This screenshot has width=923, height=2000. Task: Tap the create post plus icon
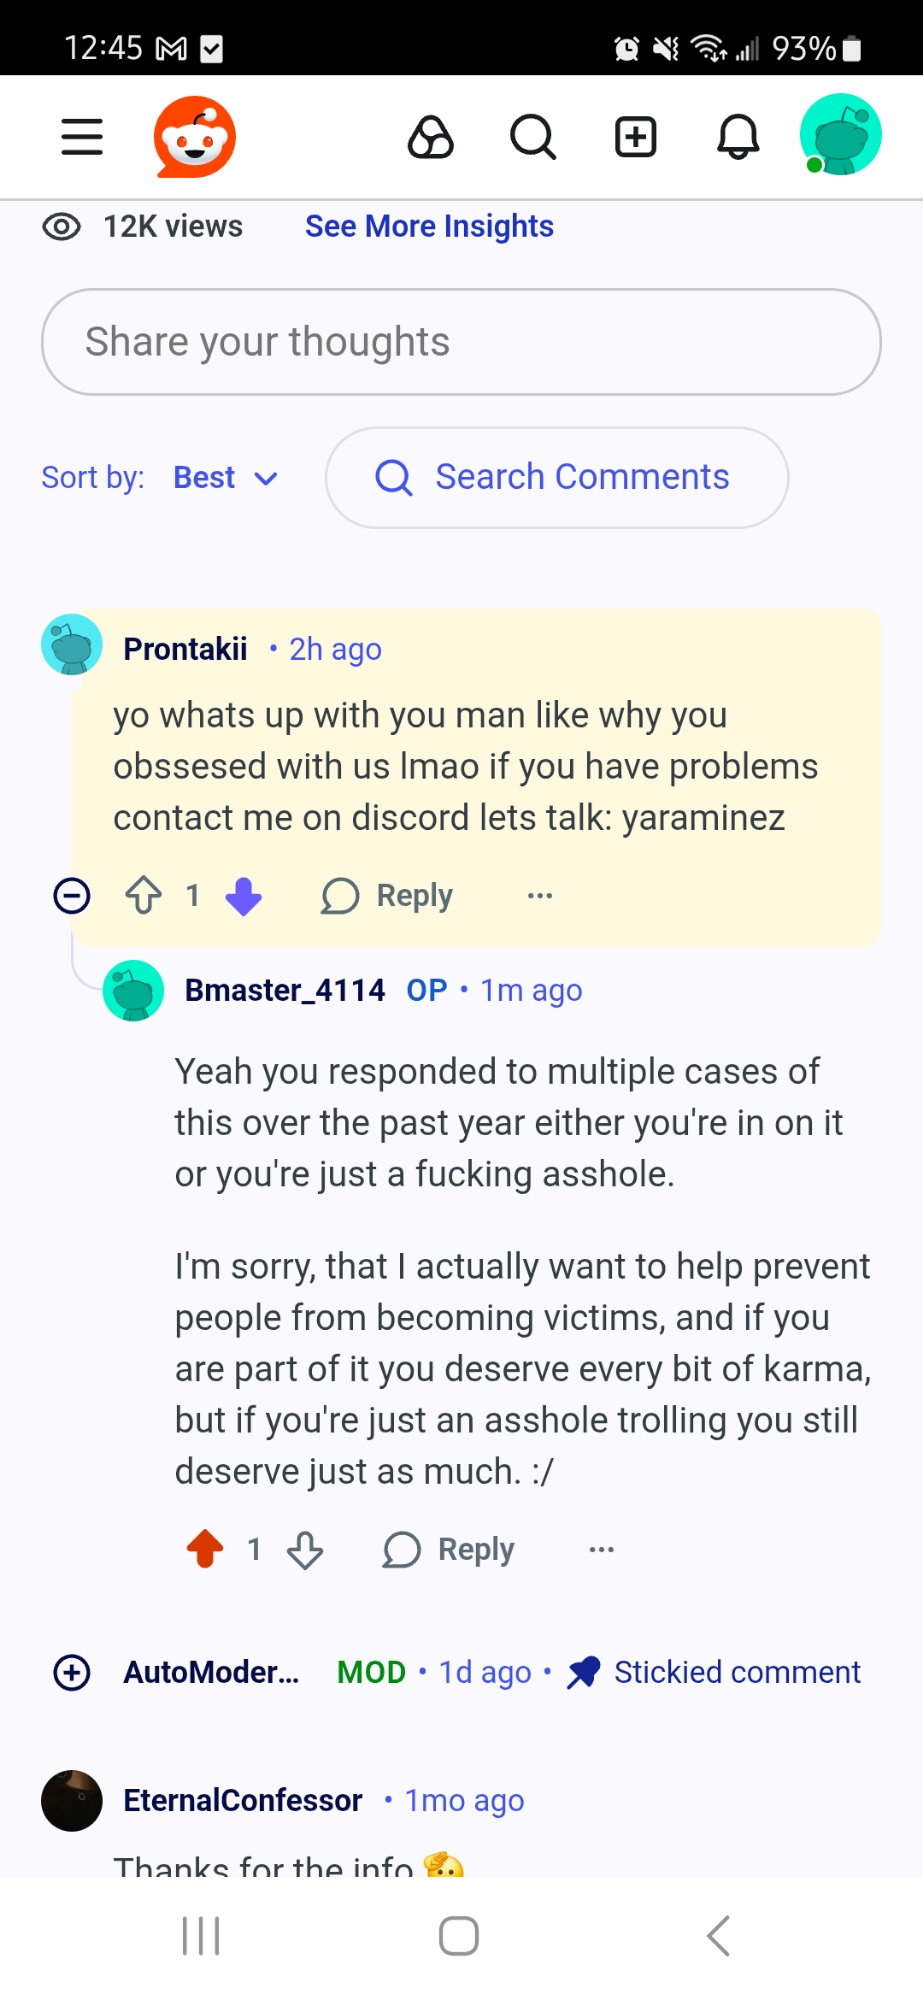click(x=636, y=137)
